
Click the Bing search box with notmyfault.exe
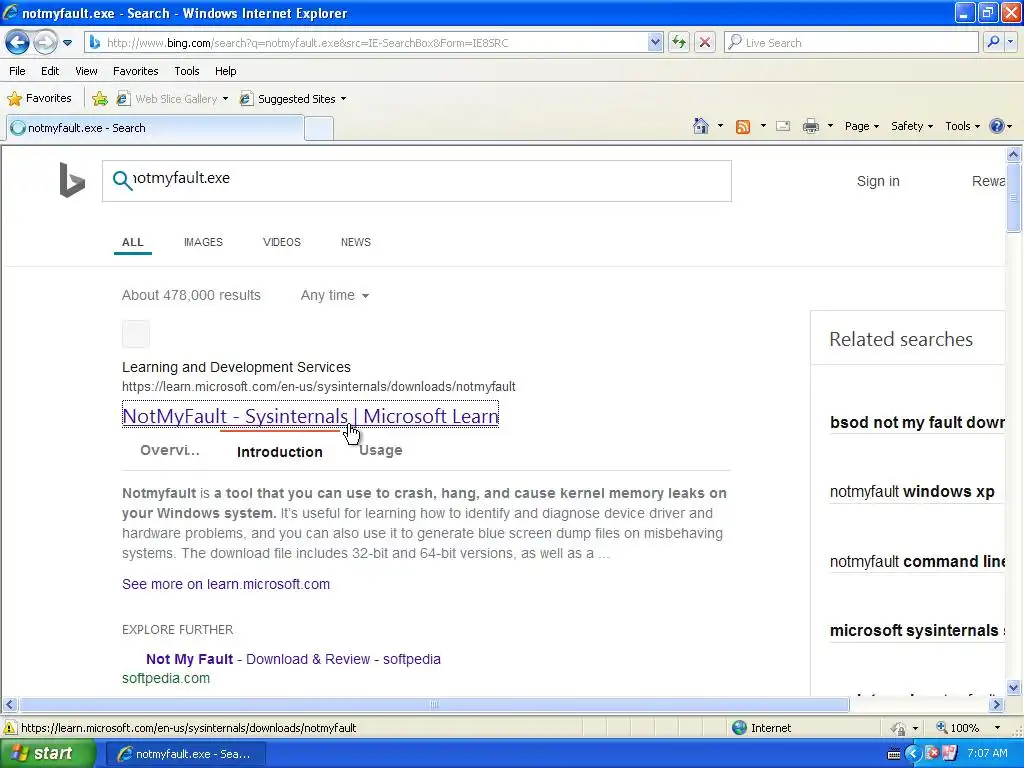(x=417, y=181)
